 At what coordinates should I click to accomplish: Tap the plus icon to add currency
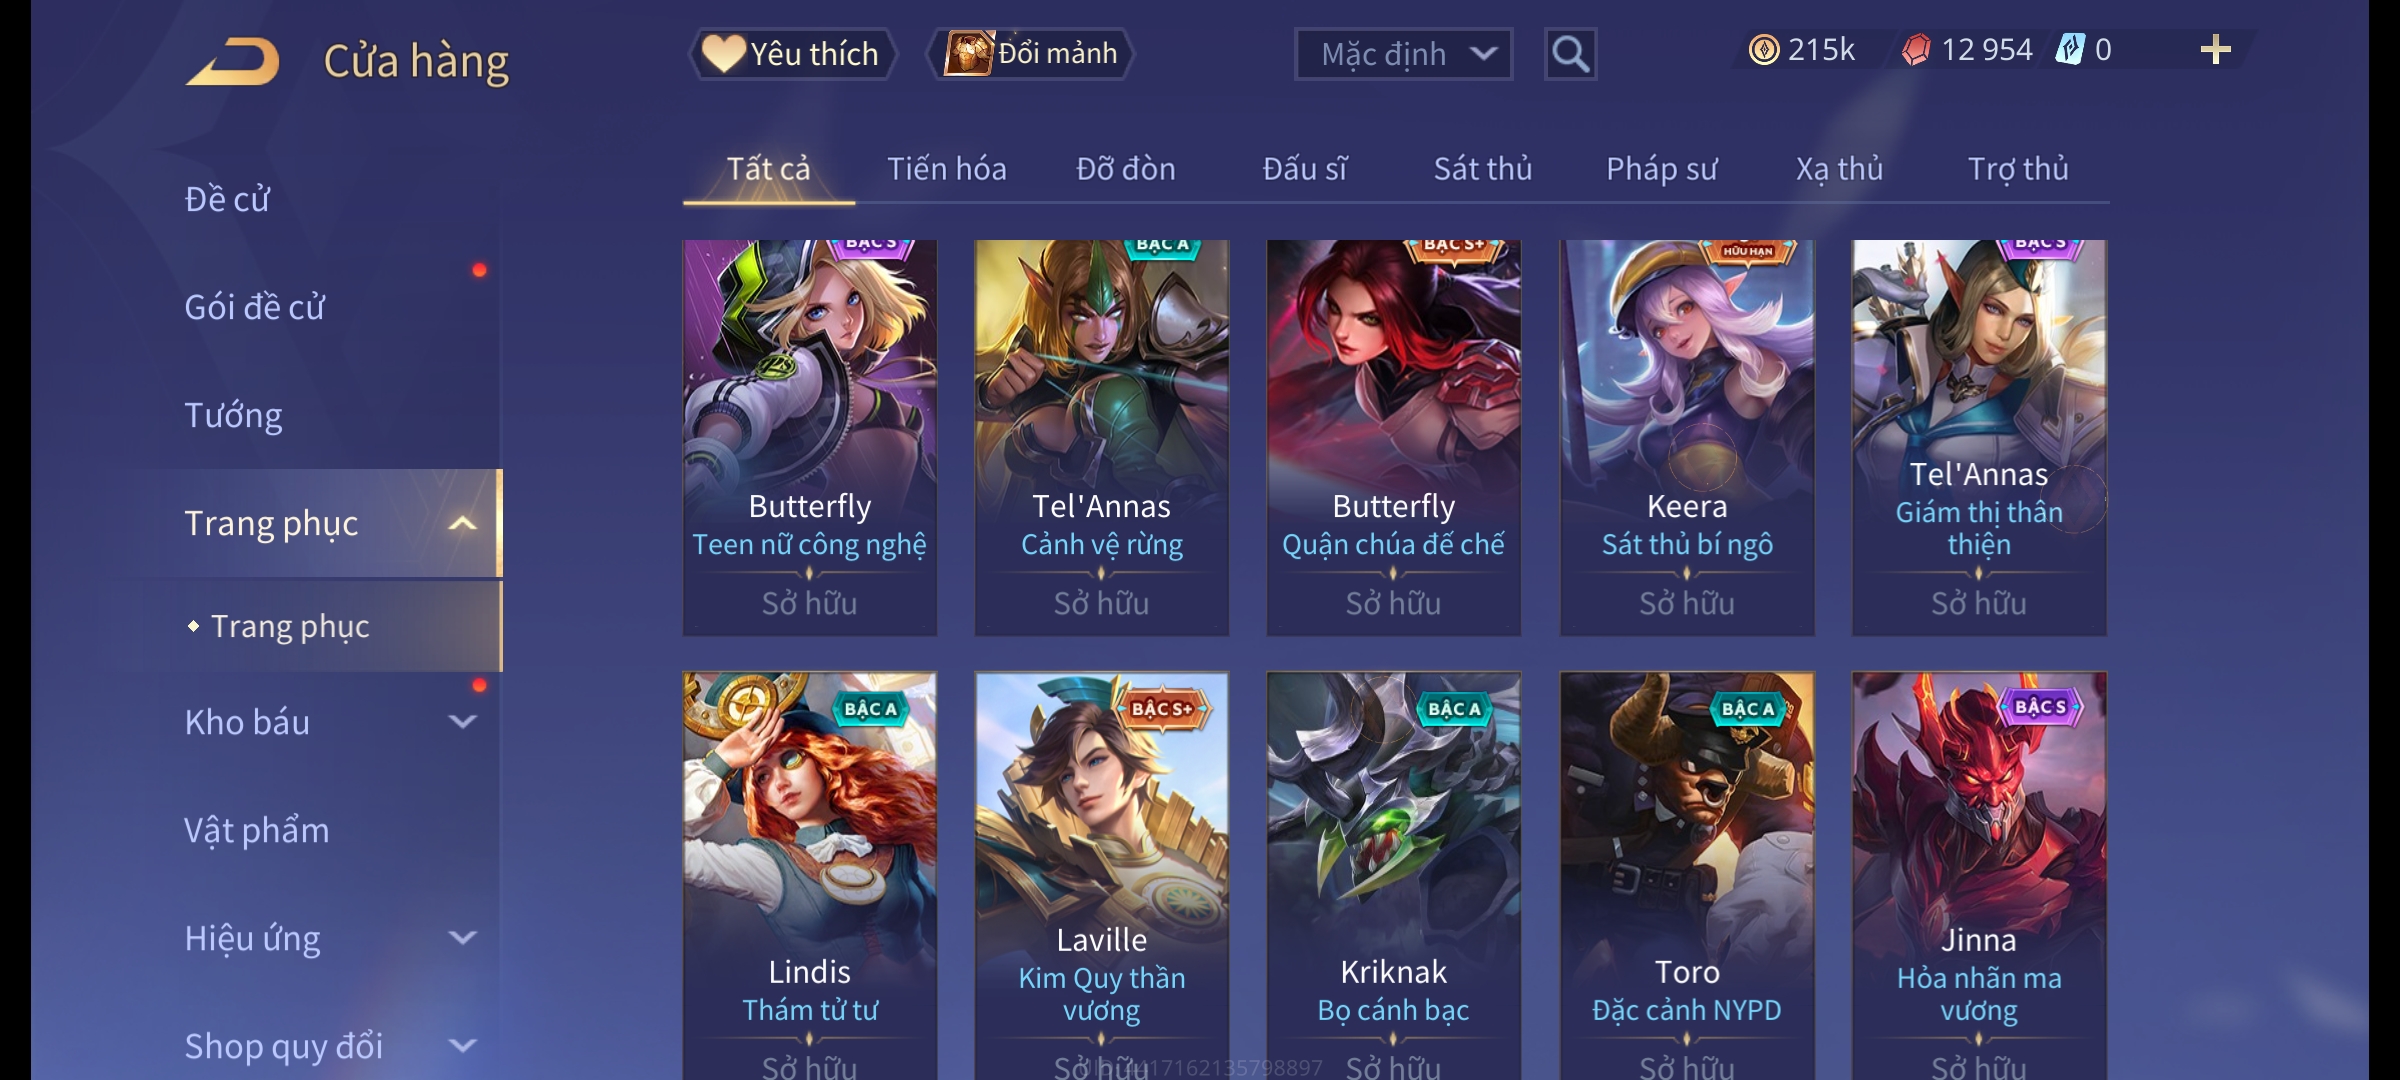[2216, 50]
